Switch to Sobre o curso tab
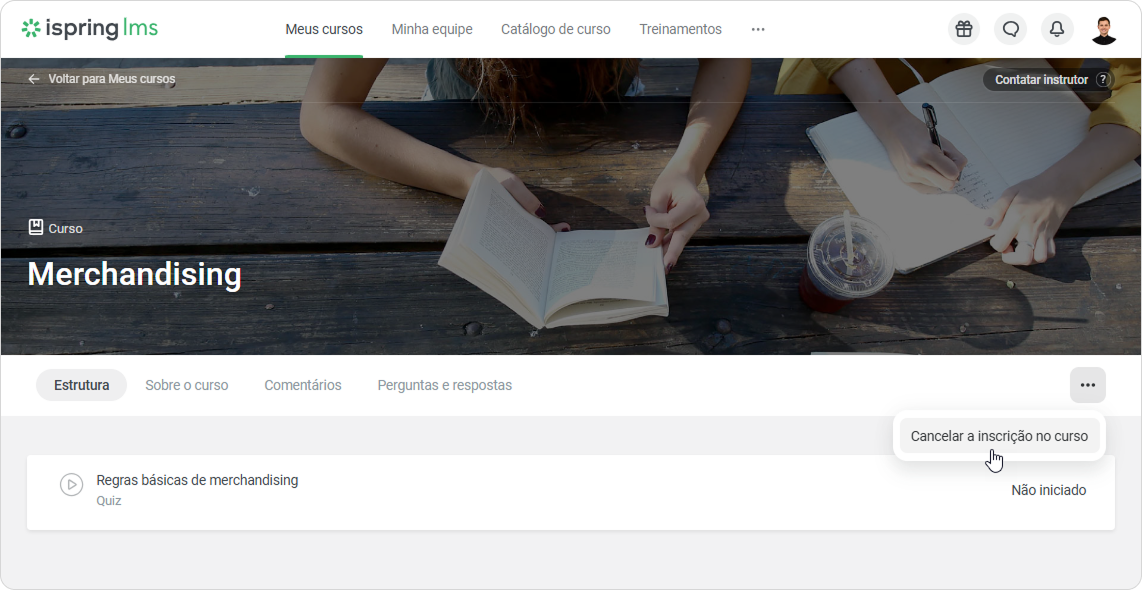 point(186,385)
